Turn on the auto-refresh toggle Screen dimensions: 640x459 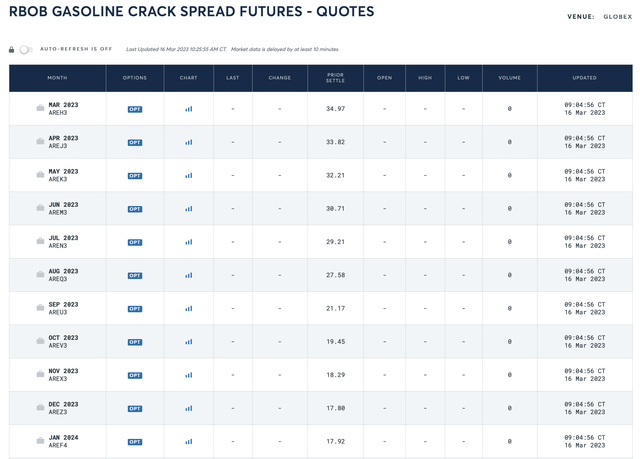25,49
